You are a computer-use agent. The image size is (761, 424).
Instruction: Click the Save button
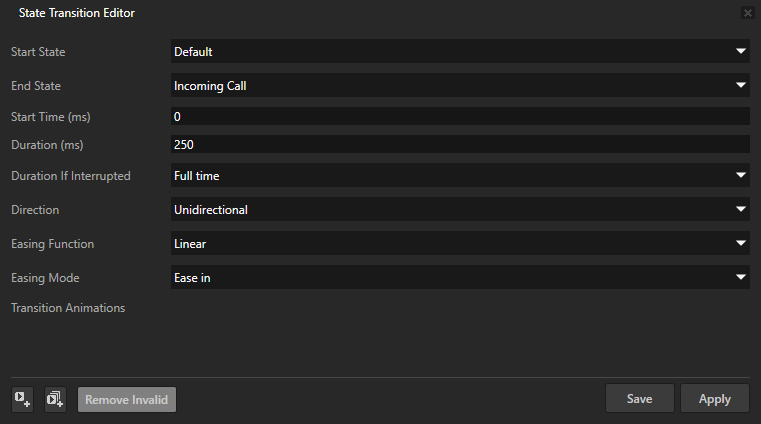coord(639,398)
